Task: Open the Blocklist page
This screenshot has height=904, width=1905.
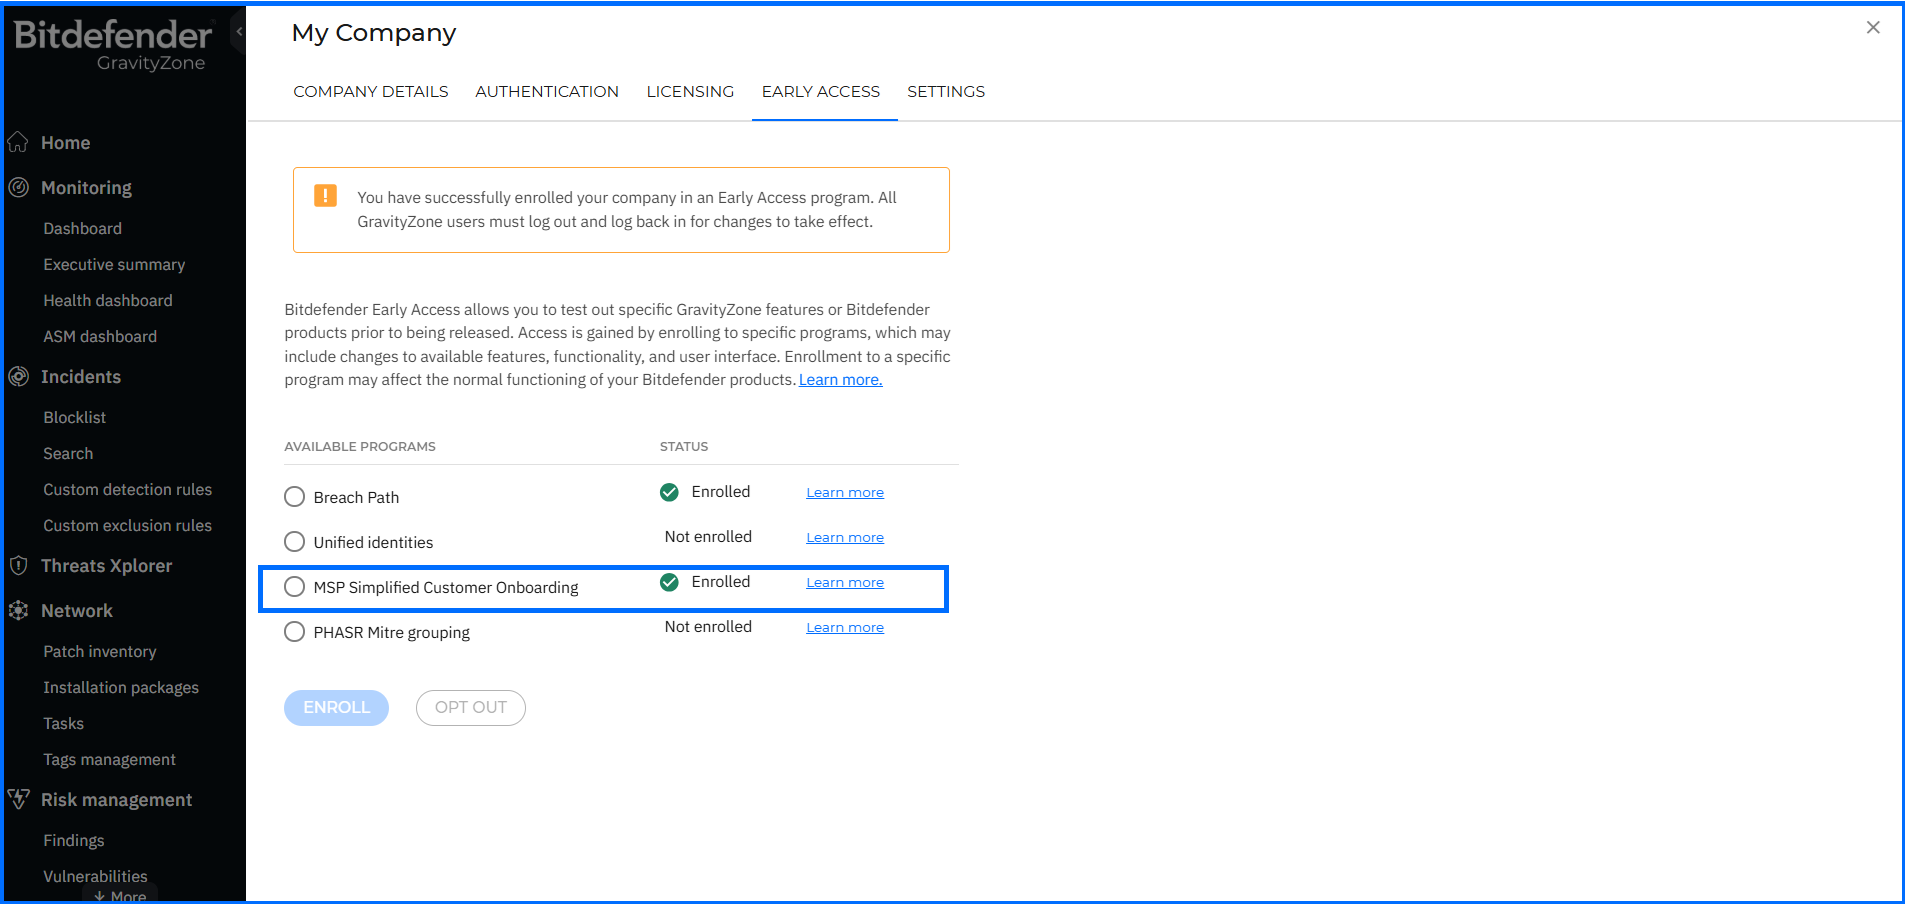Action: click(75, 418)
